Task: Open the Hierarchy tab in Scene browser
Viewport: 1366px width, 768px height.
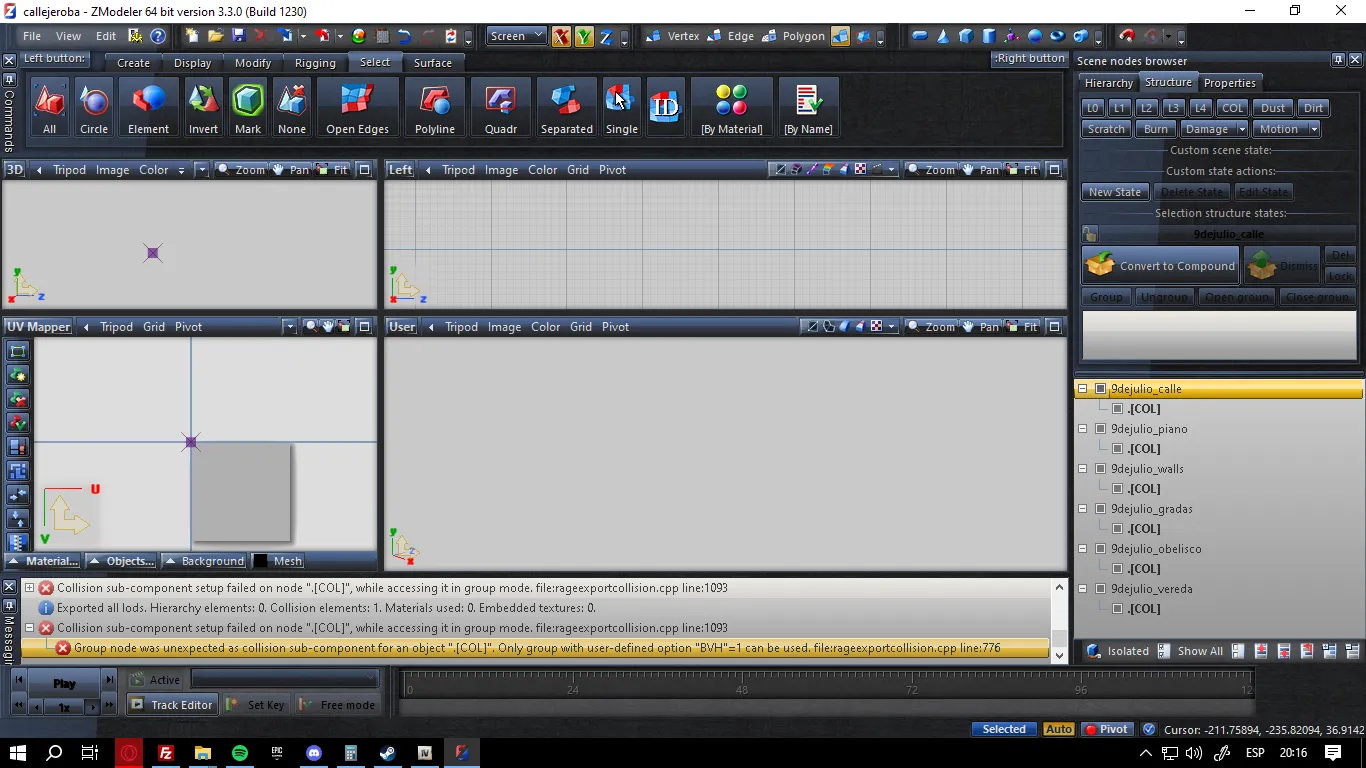Action: click(x=1108, y=83)
